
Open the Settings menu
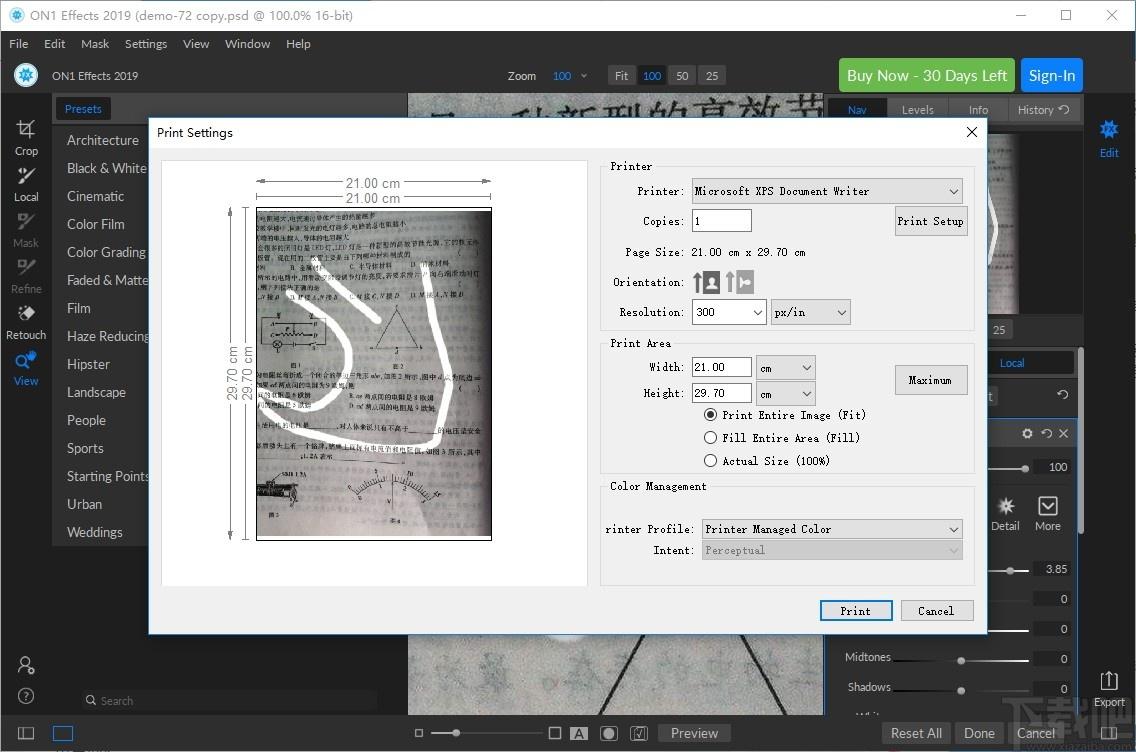[146, 43]
